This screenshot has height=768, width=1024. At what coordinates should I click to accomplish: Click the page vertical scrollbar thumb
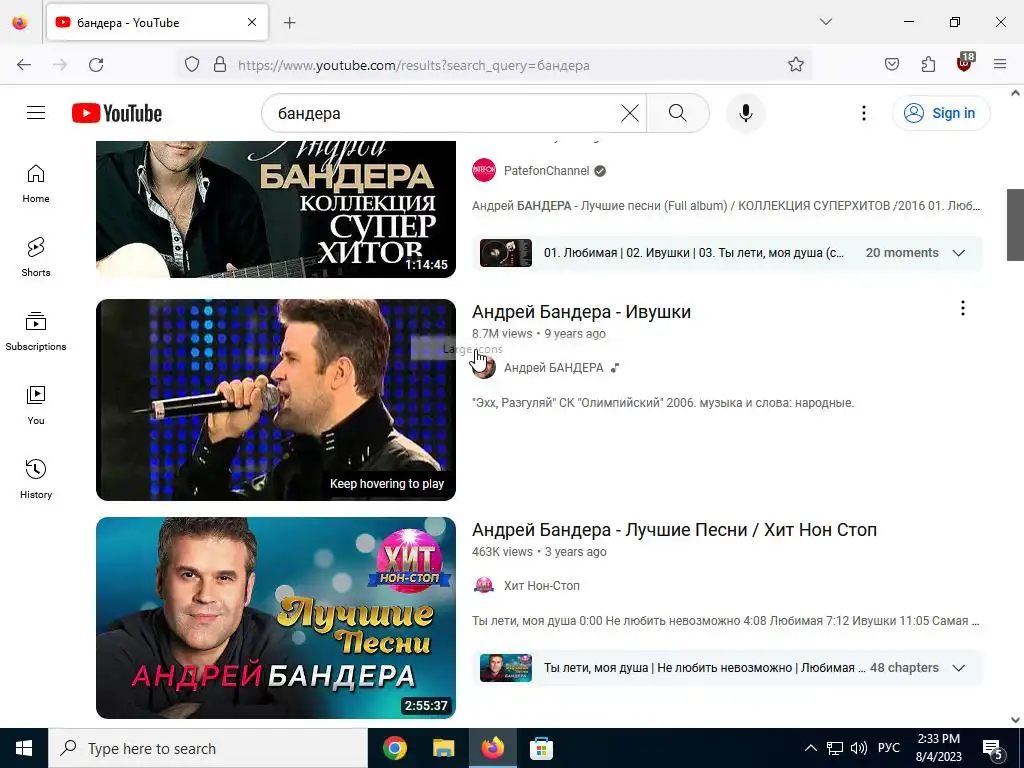(x=1015, y=225)
